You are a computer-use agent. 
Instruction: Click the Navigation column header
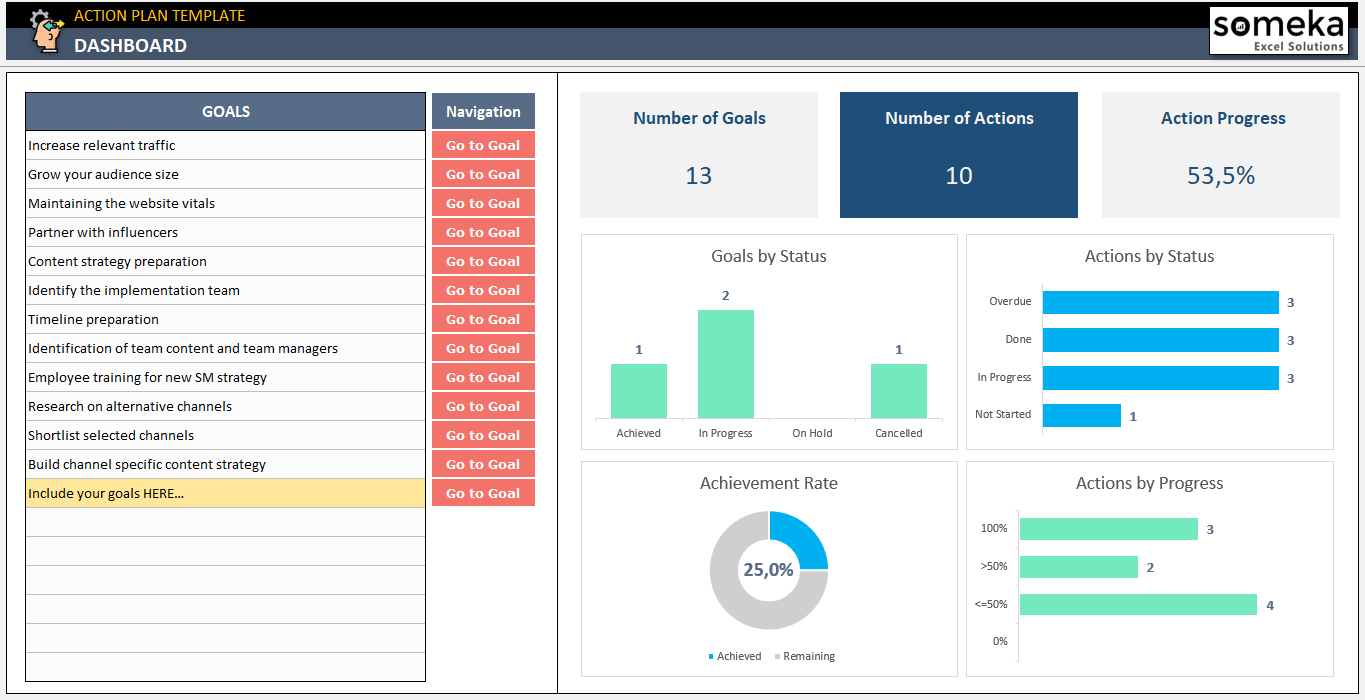(483, 111)
